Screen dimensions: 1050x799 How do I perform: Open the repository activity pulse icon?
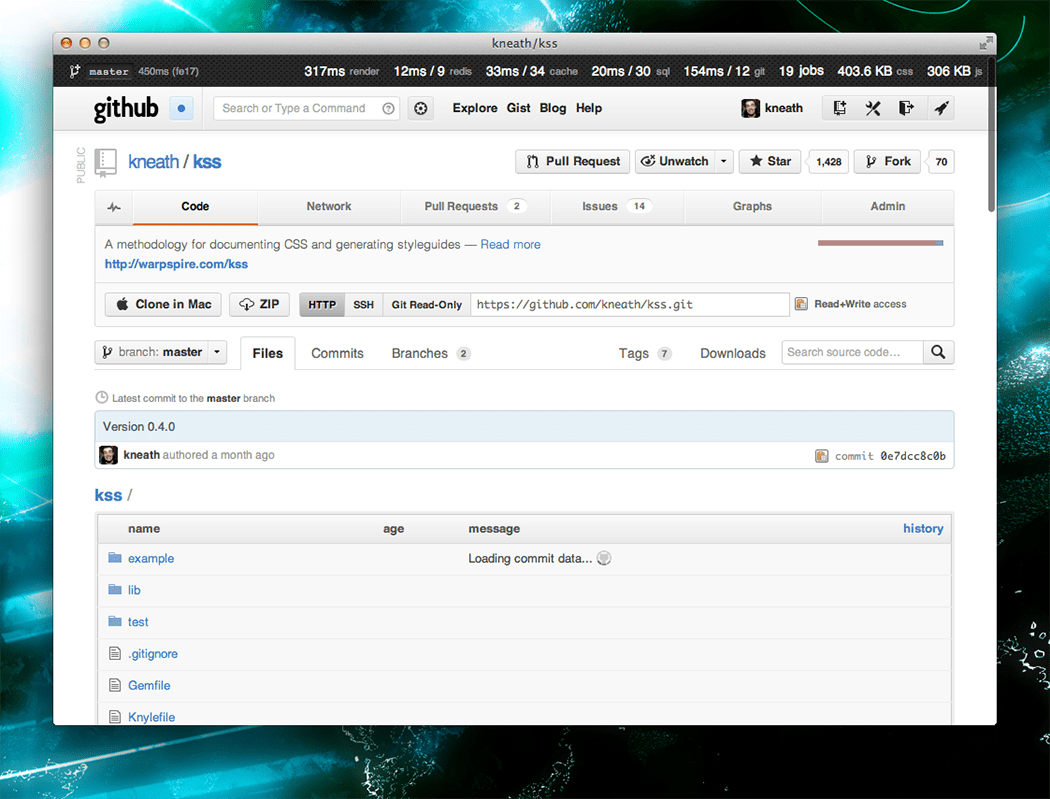click(114, 207)
